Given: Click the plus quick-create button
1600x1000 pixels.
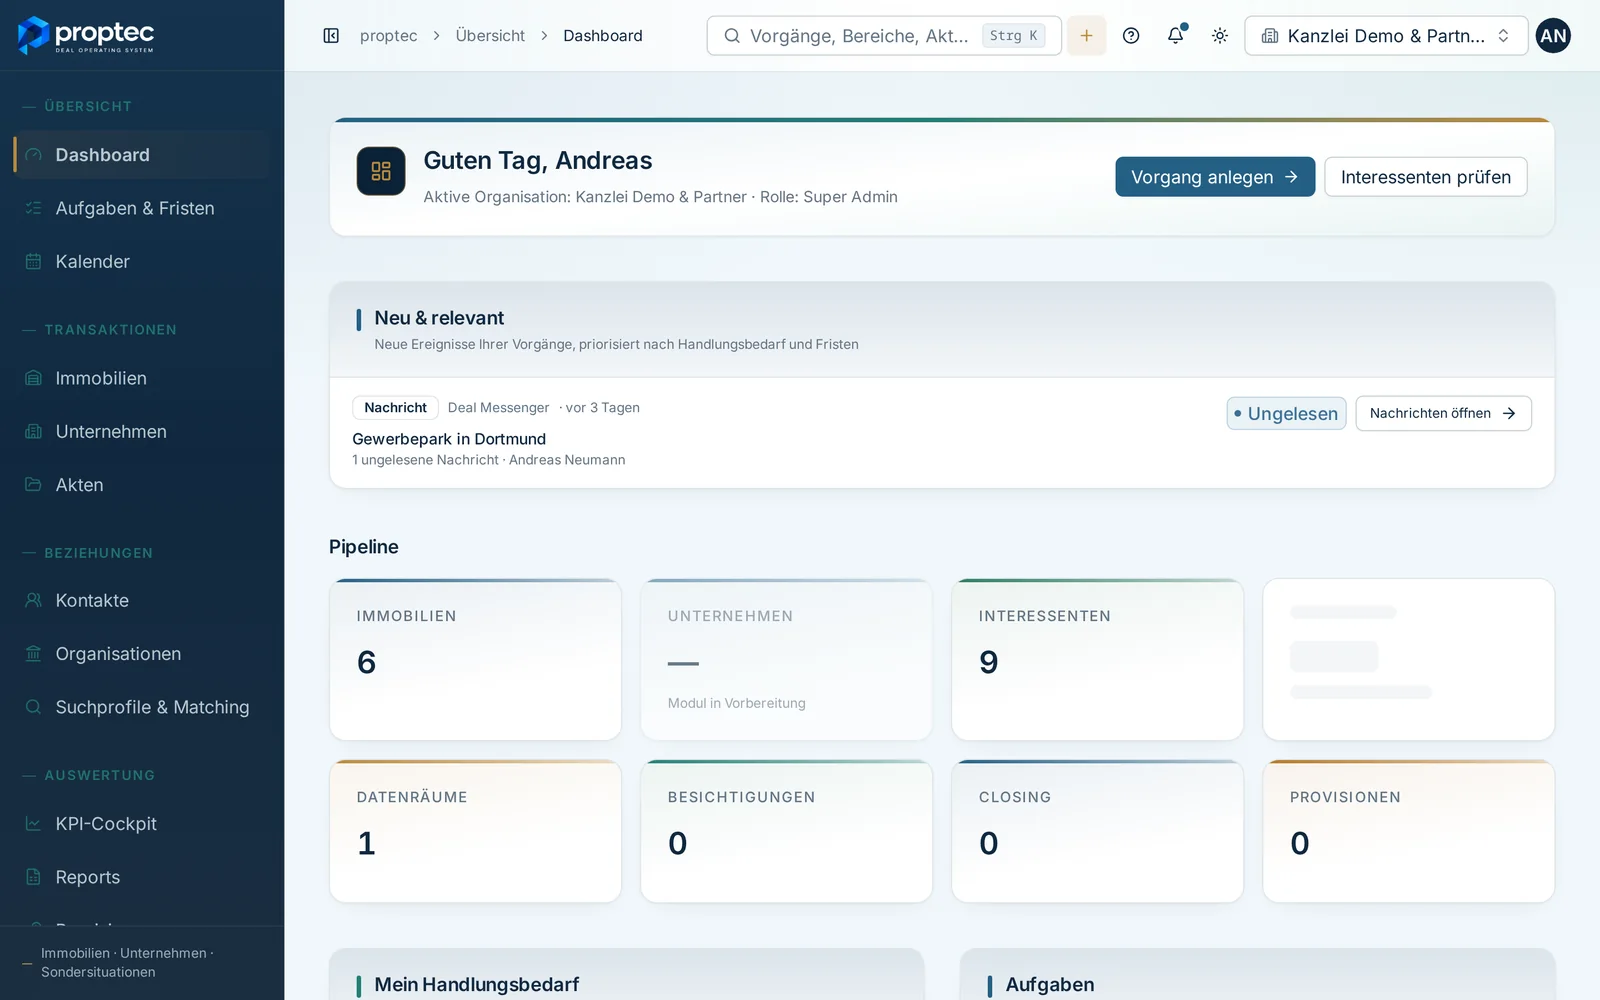Looking at the screenshot, I should (1086, 36).
